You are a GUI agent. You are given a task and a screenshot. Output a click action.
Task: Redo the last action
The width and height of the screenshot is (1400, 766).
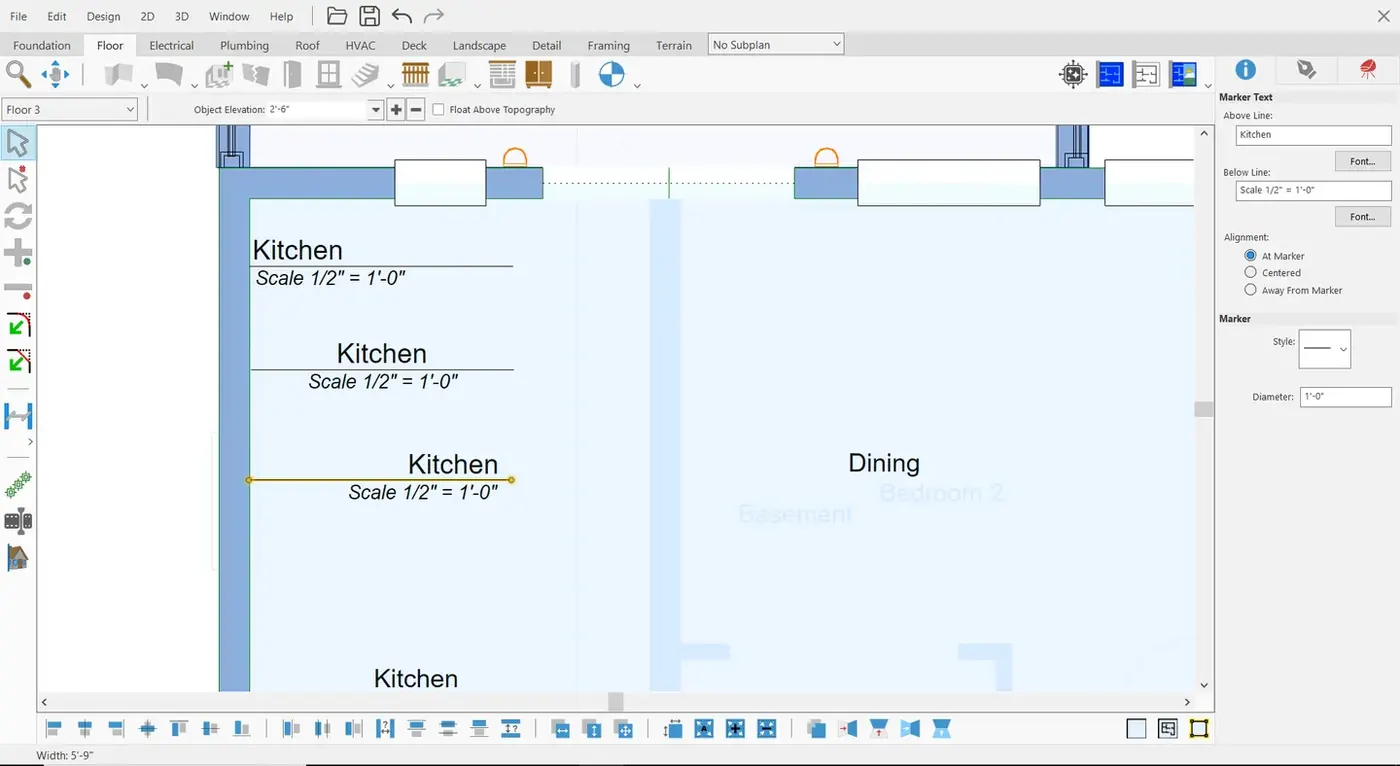pos(433,16)
